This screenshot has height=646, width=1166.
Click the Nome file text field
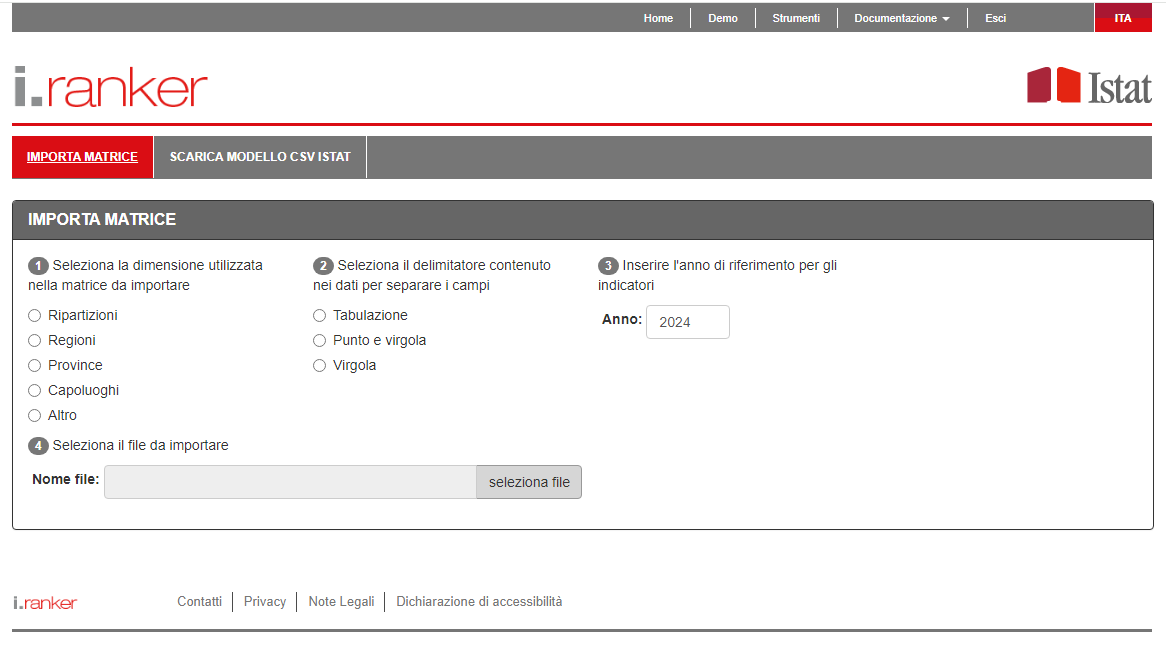[x=291, y=482]
